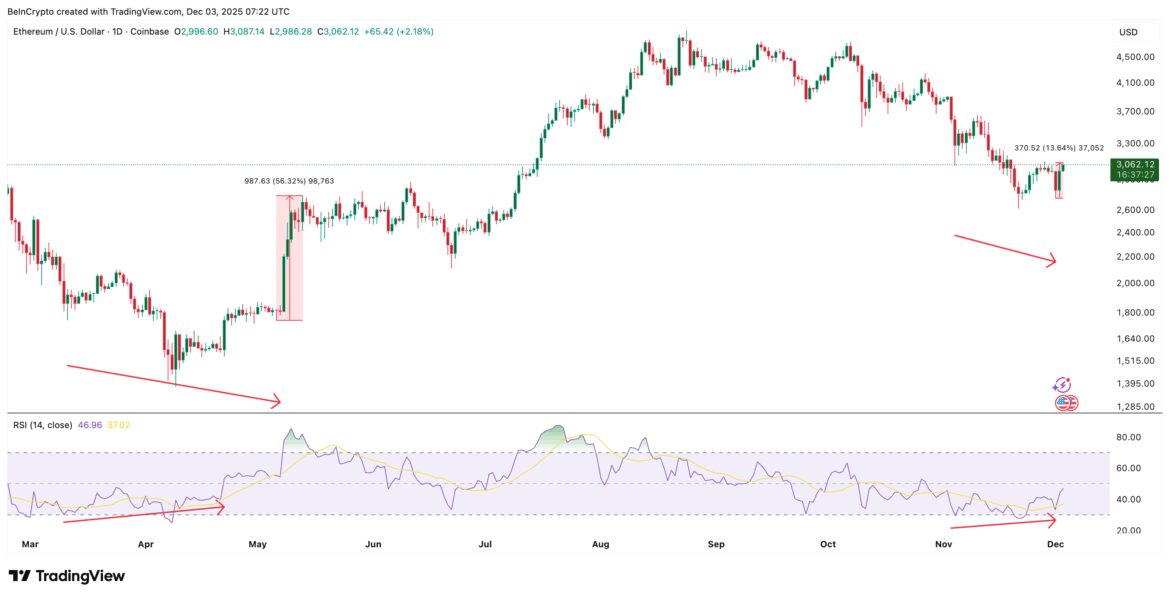Image resolution: width=1170 pixels, height=598 pixels.
Task: Click the 4,500.00 level on the price axis
Action: [x=1136, y=57]
